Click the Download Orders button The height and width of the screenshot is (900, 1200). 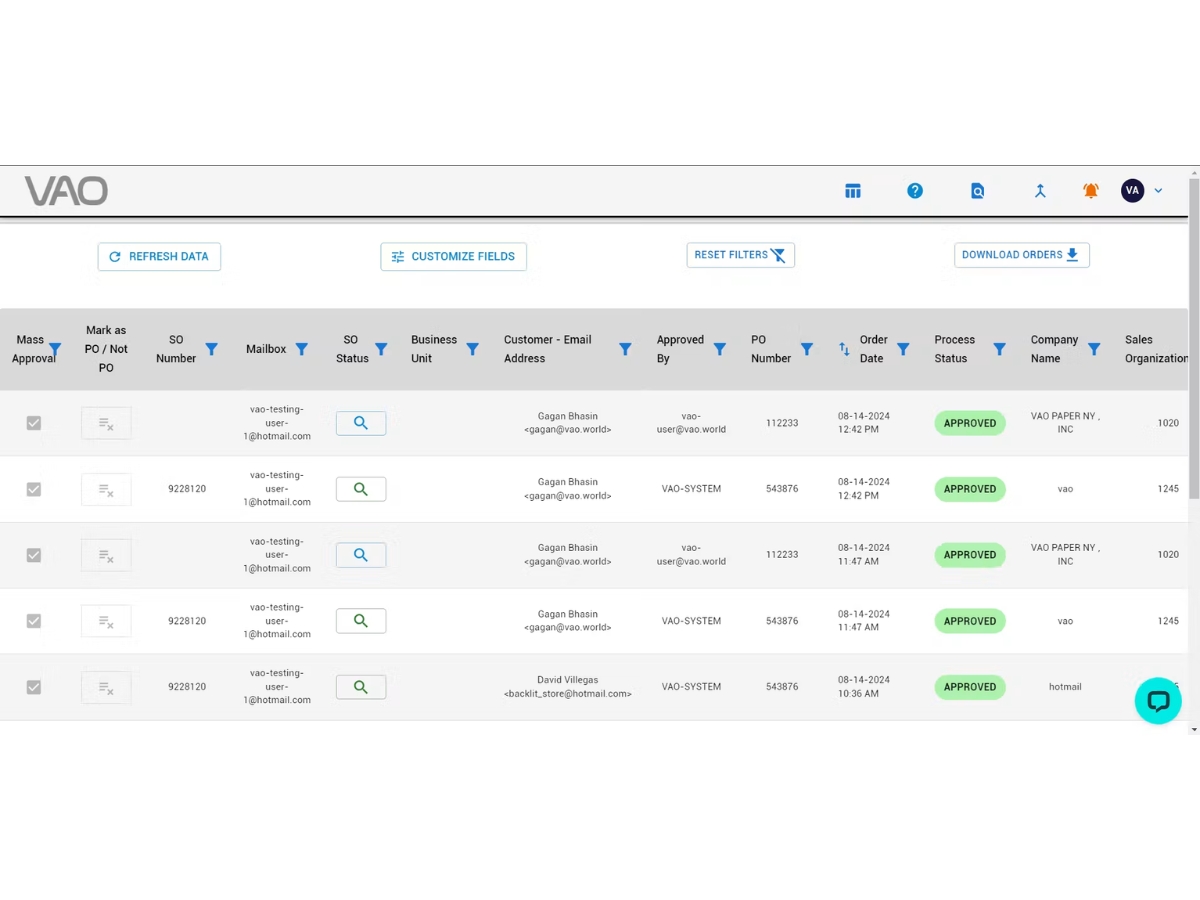[x=1021, y=255]
